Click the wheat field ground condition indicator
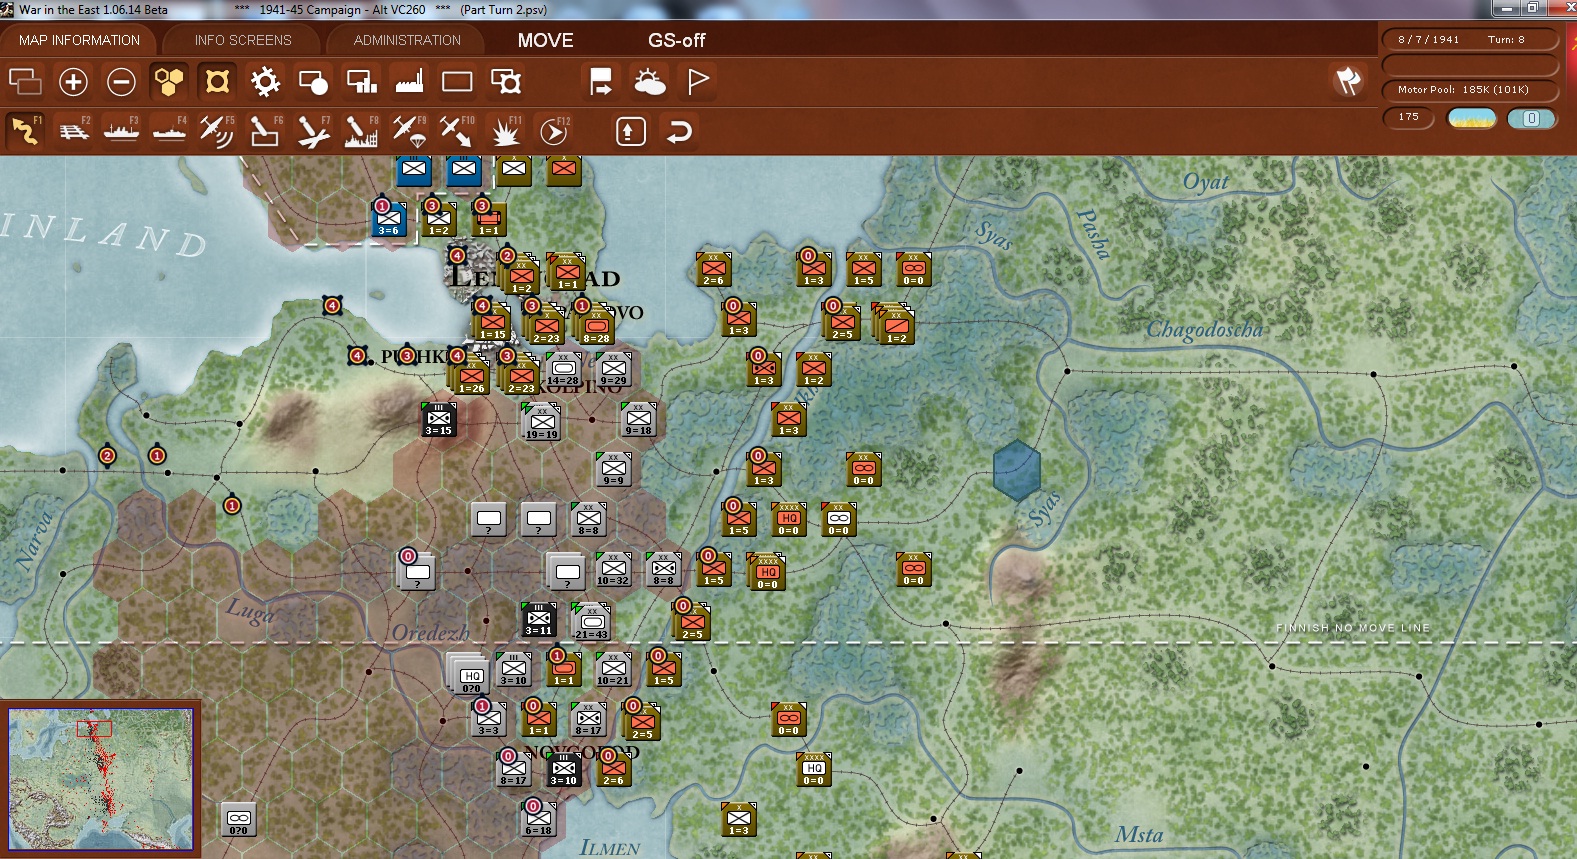Screen dimensions: 1577x859 (1472, 118)
